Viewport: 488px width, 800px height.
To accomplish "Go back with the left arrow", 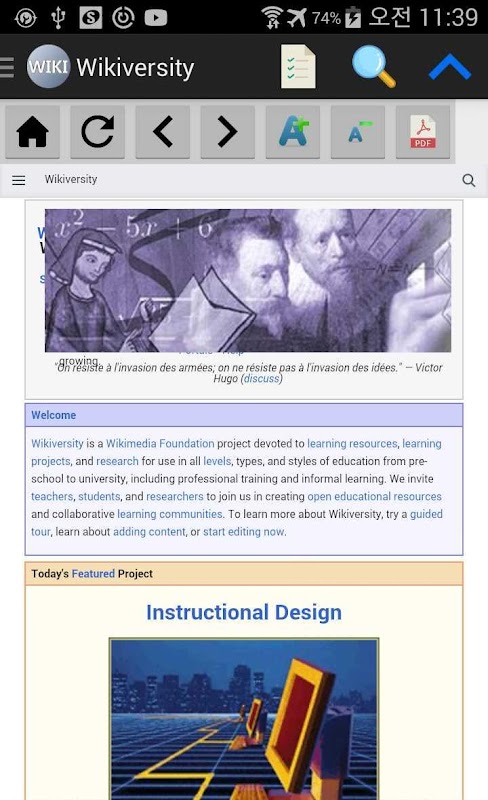I will click(162, 132).
